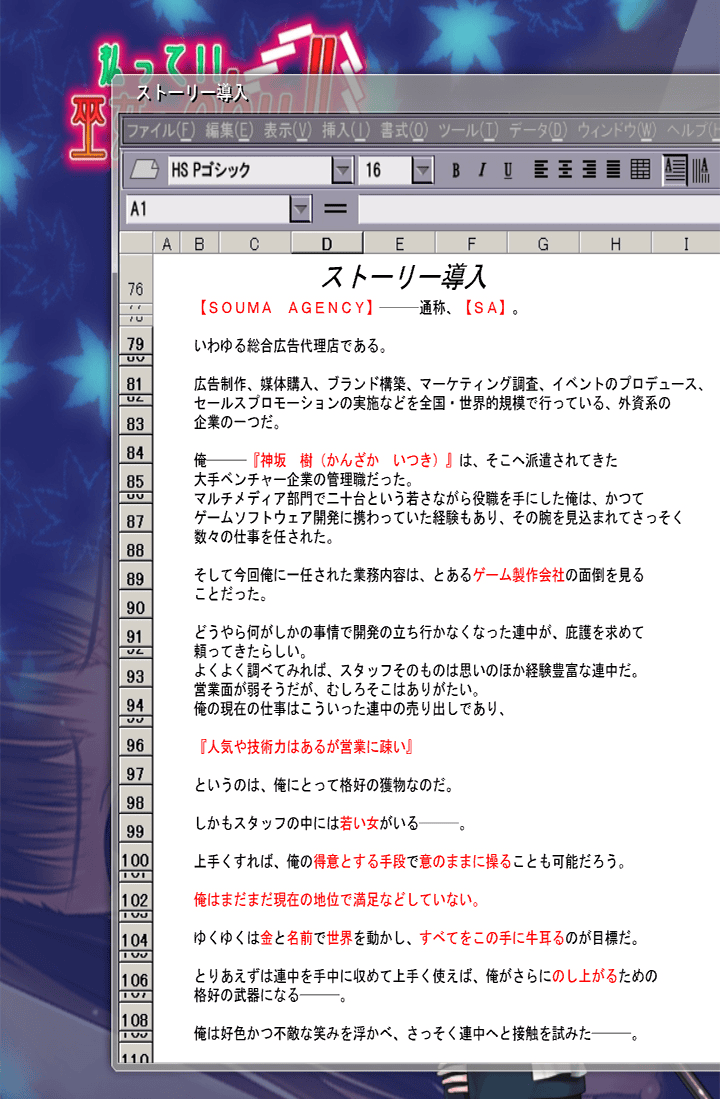
Task: Expand the A1 name box dropdown
Action: click(300, 209)
